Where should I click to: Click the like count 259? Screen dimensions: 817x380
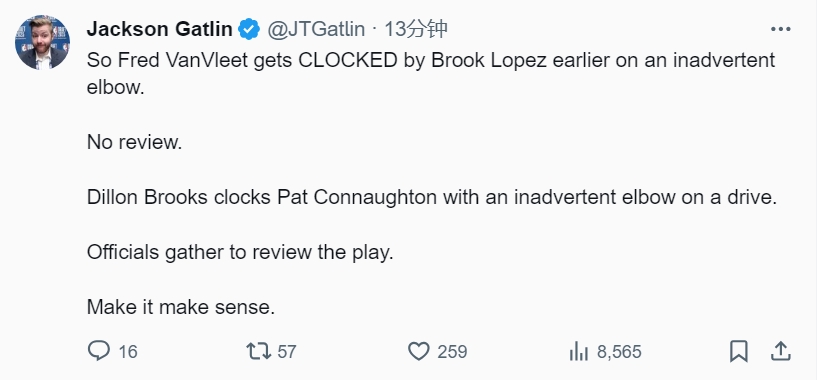point(452,352)
